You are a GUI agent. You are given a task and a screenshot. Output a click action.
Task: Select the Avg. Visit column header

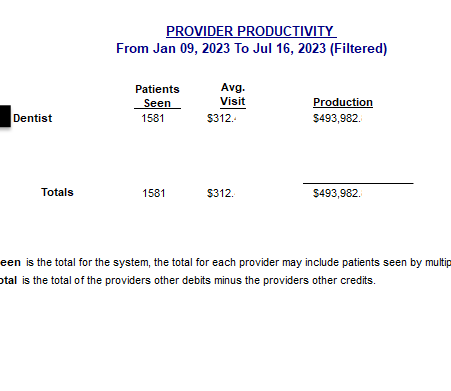pos(233,94)
